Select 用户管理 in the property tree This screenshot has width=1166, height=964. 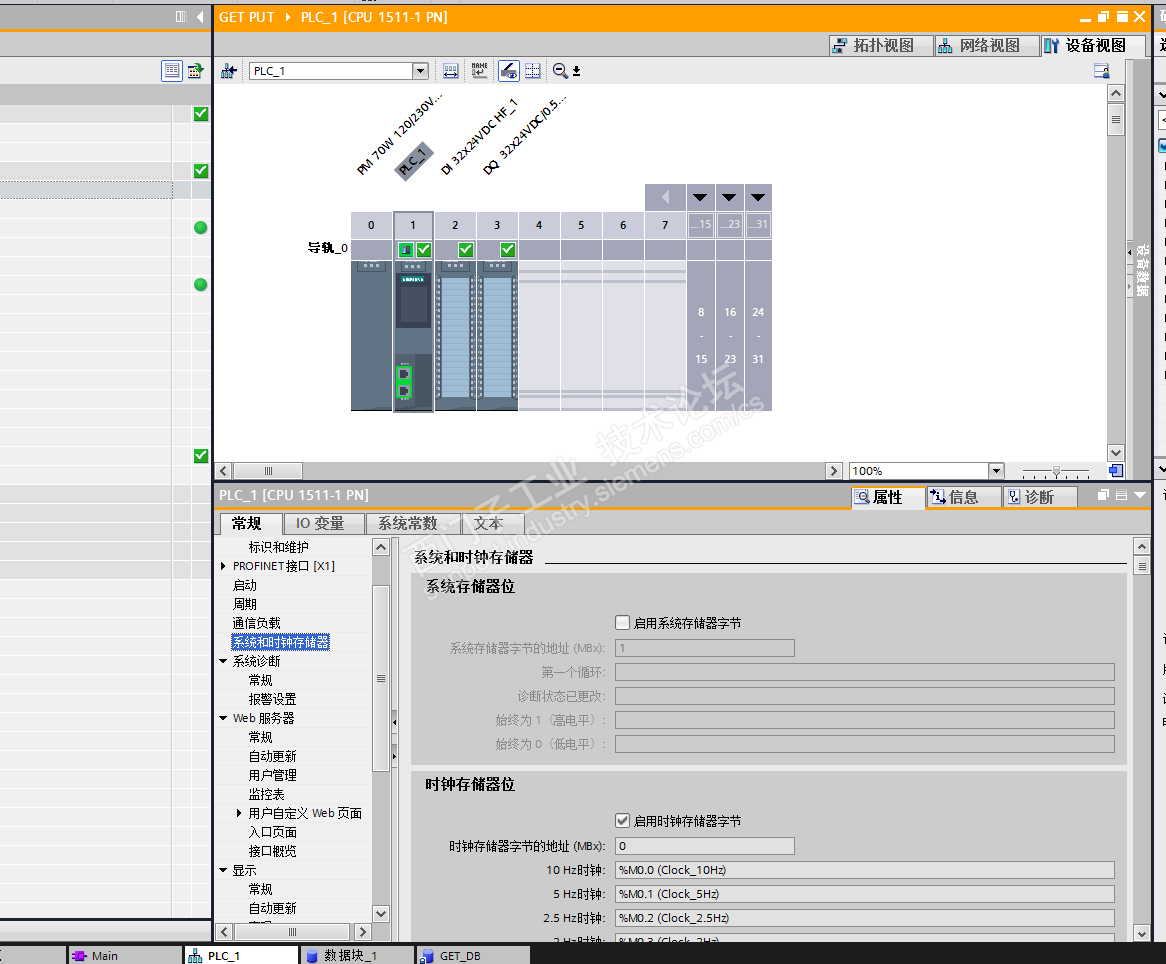pyautogui.click(x=272, y=775)
